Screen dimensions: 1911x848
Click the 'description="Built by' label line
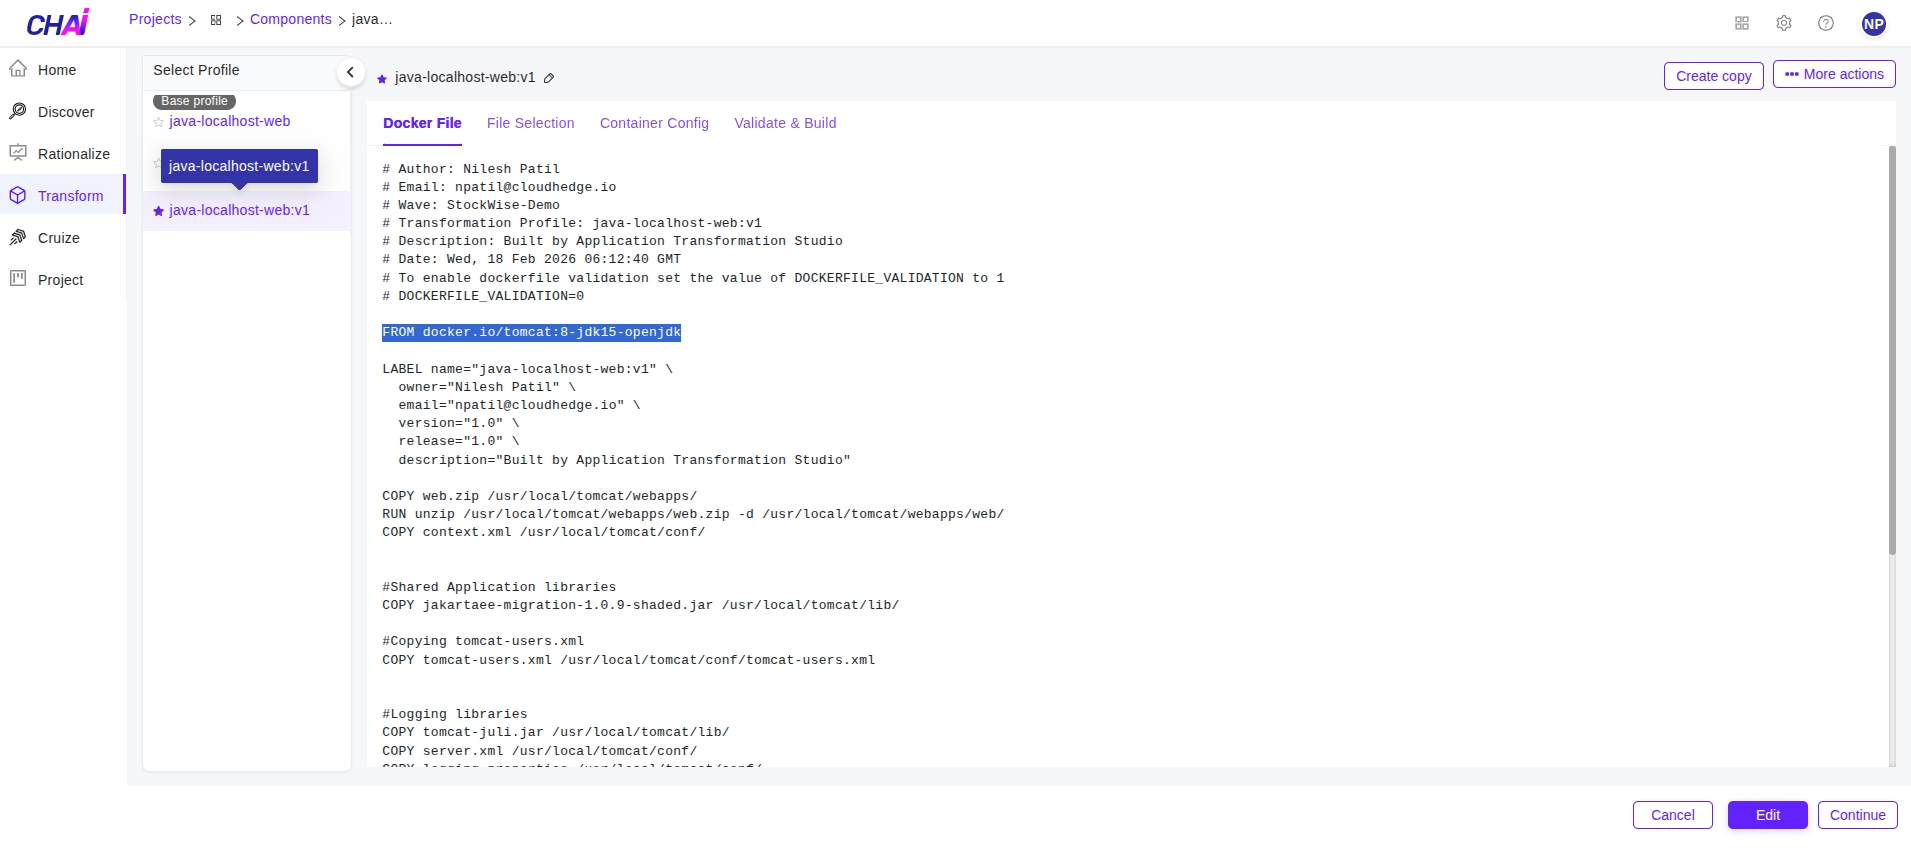click(624, 460)
